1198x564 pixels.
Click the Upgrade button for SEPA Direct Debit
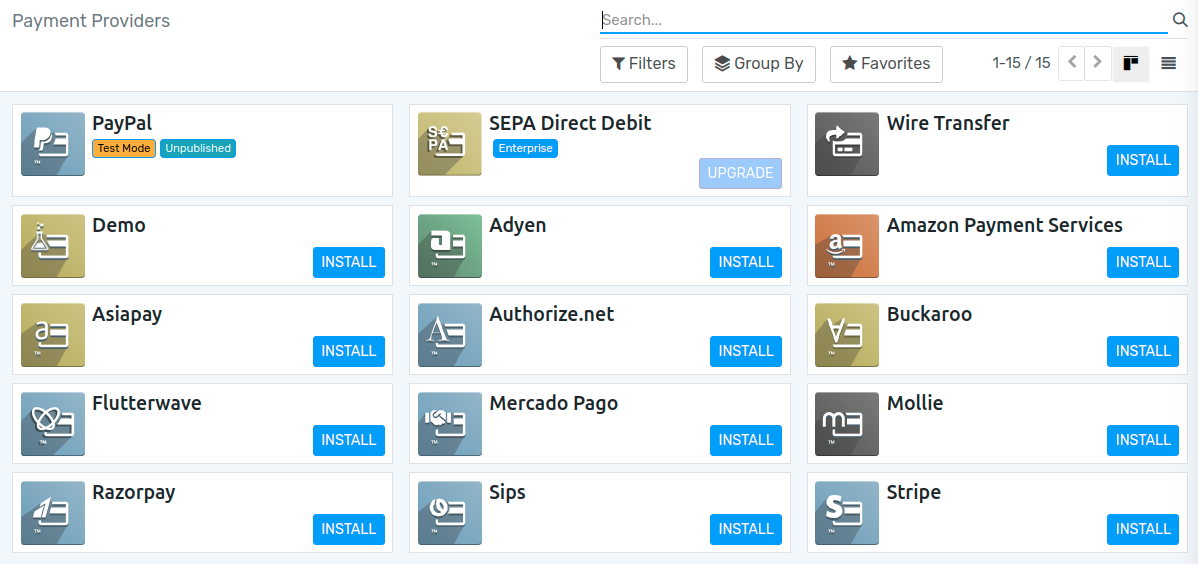(x=740, y=173)
